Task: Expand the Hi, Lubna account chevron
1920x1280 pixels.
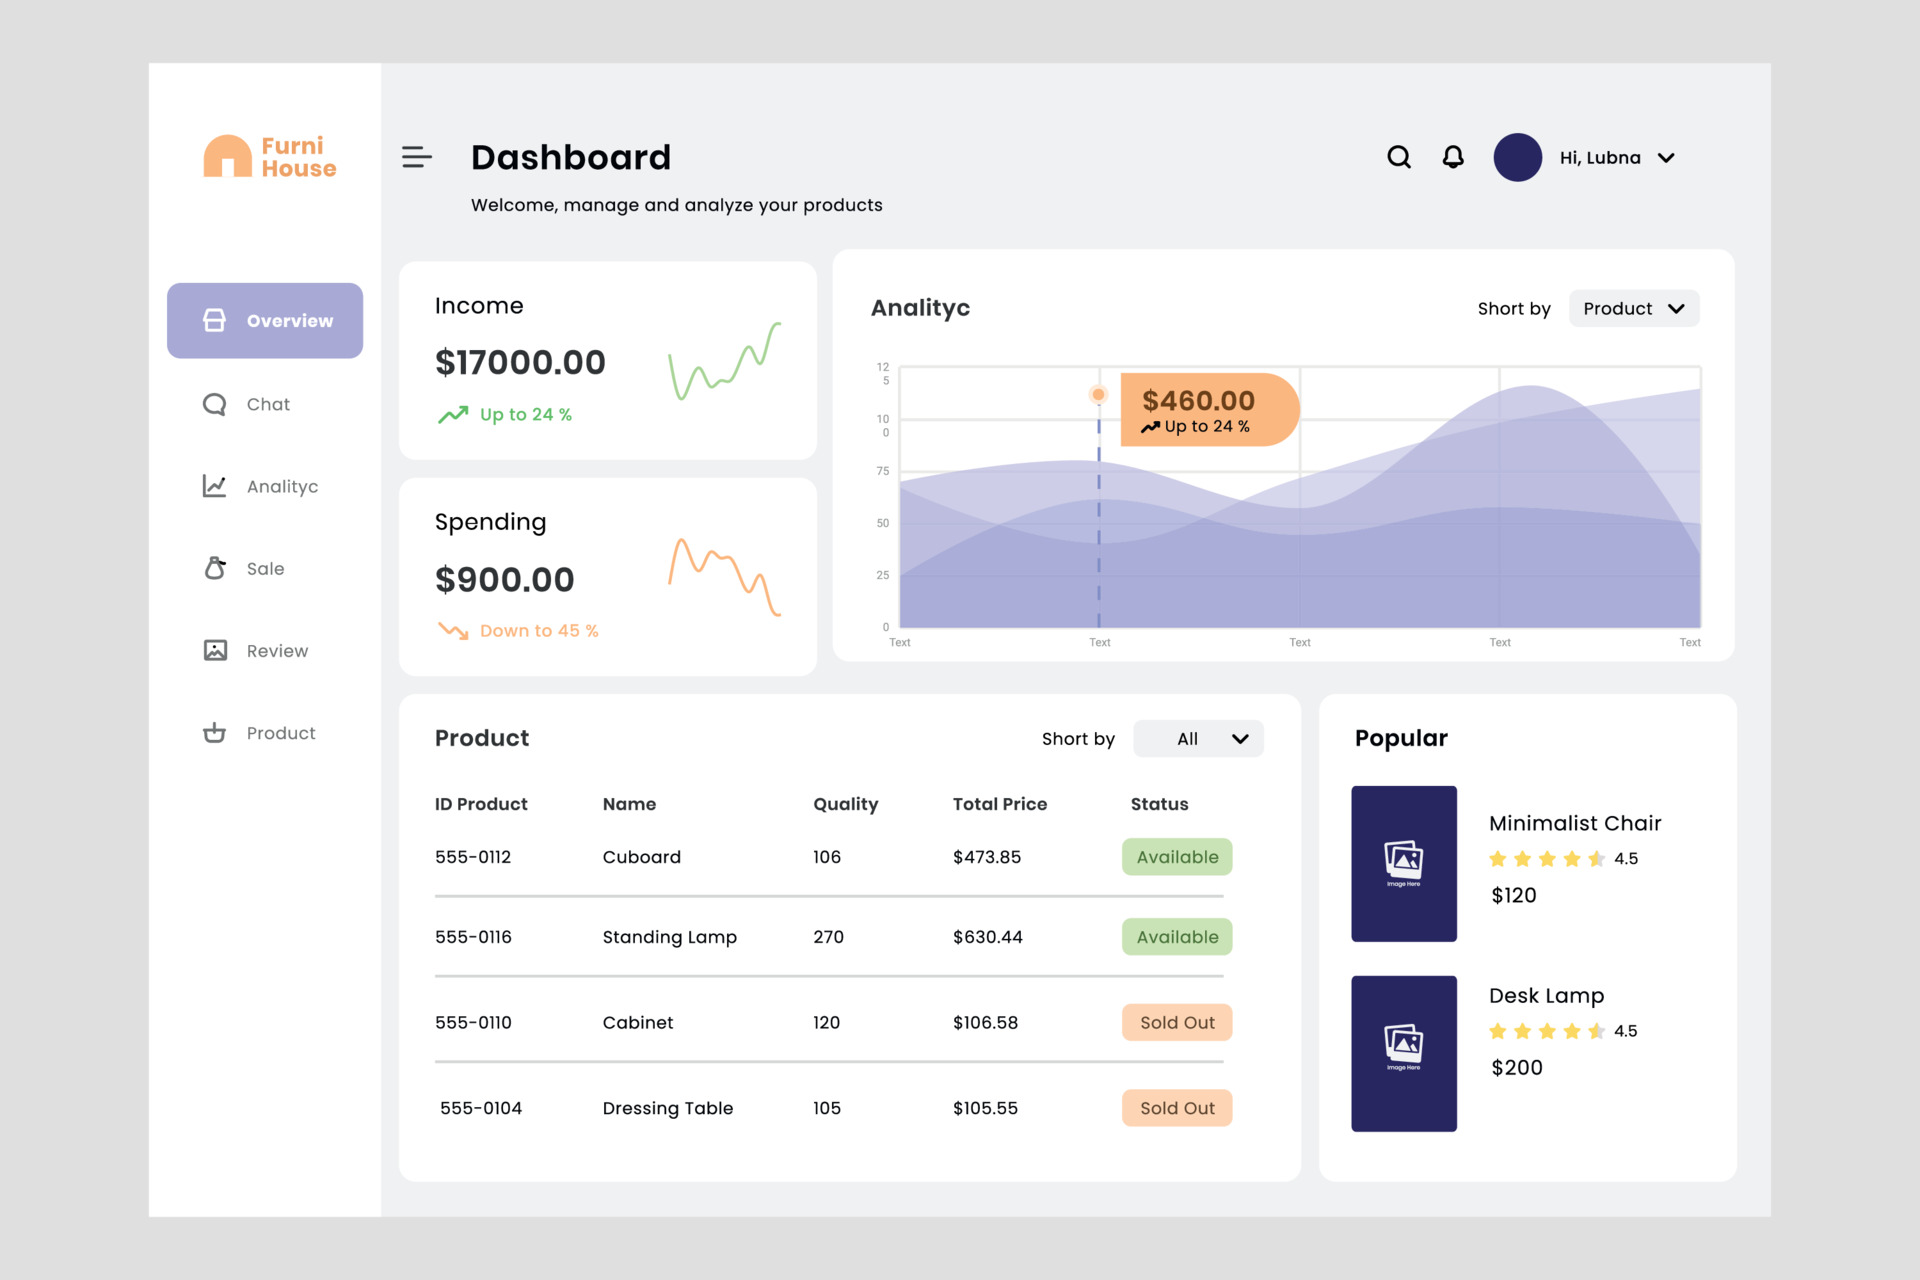Action: 1666,157
